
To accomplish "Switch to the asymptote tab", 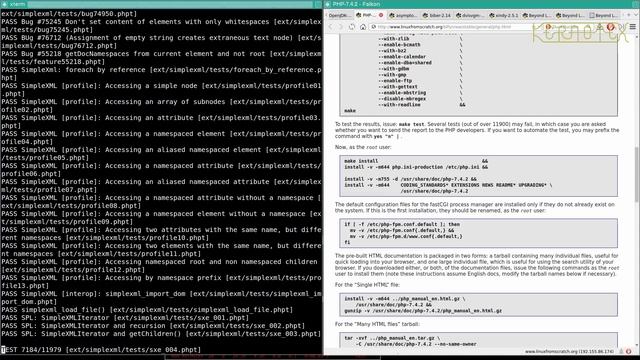I will click(403, 15).
